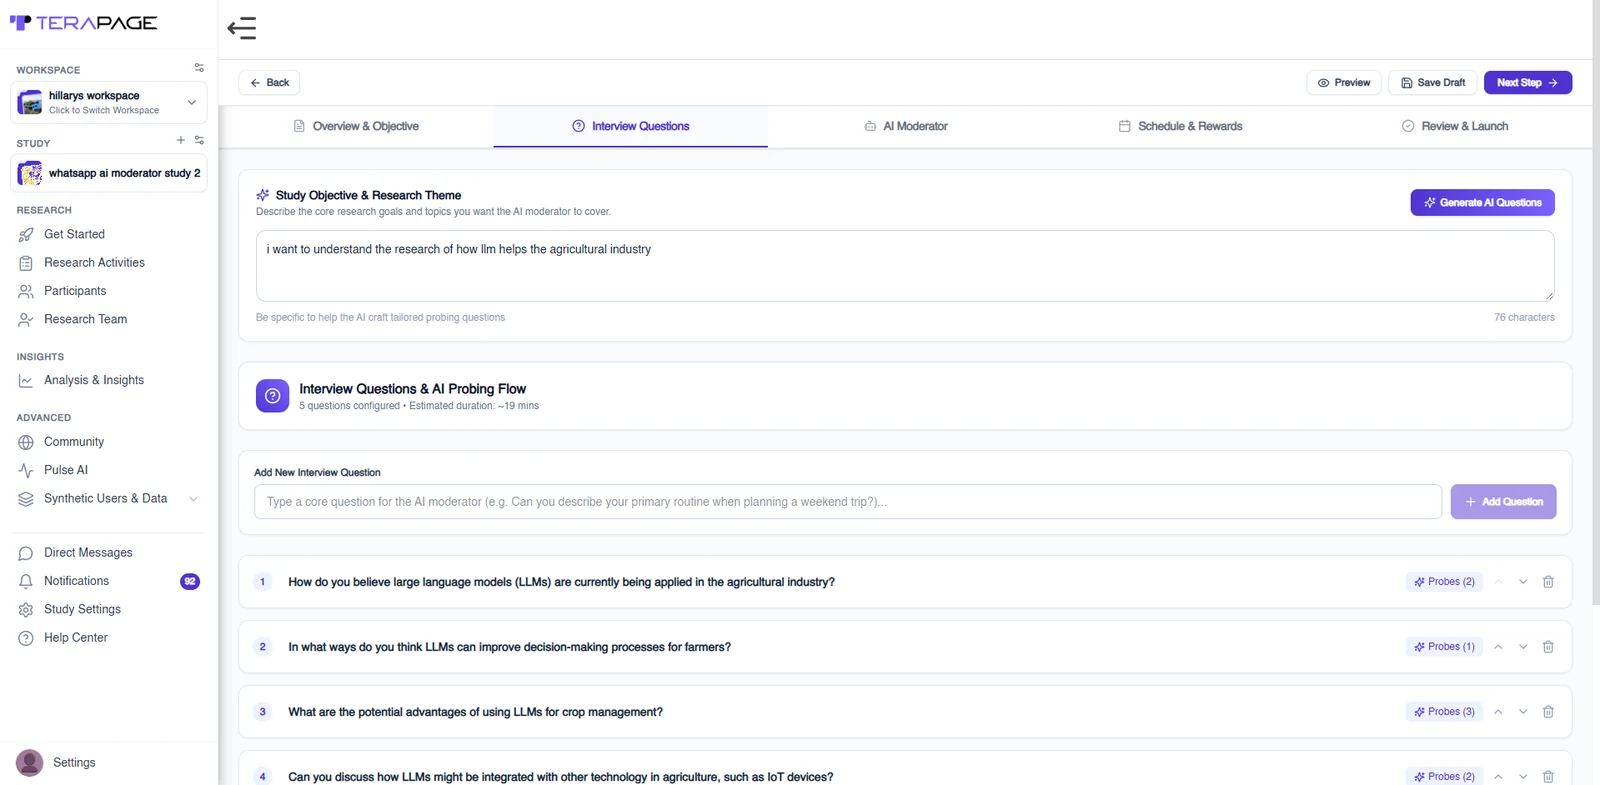Delete question 1 with trash icon
This screenshot has width=1600, height=785.
pos(1548,582)
